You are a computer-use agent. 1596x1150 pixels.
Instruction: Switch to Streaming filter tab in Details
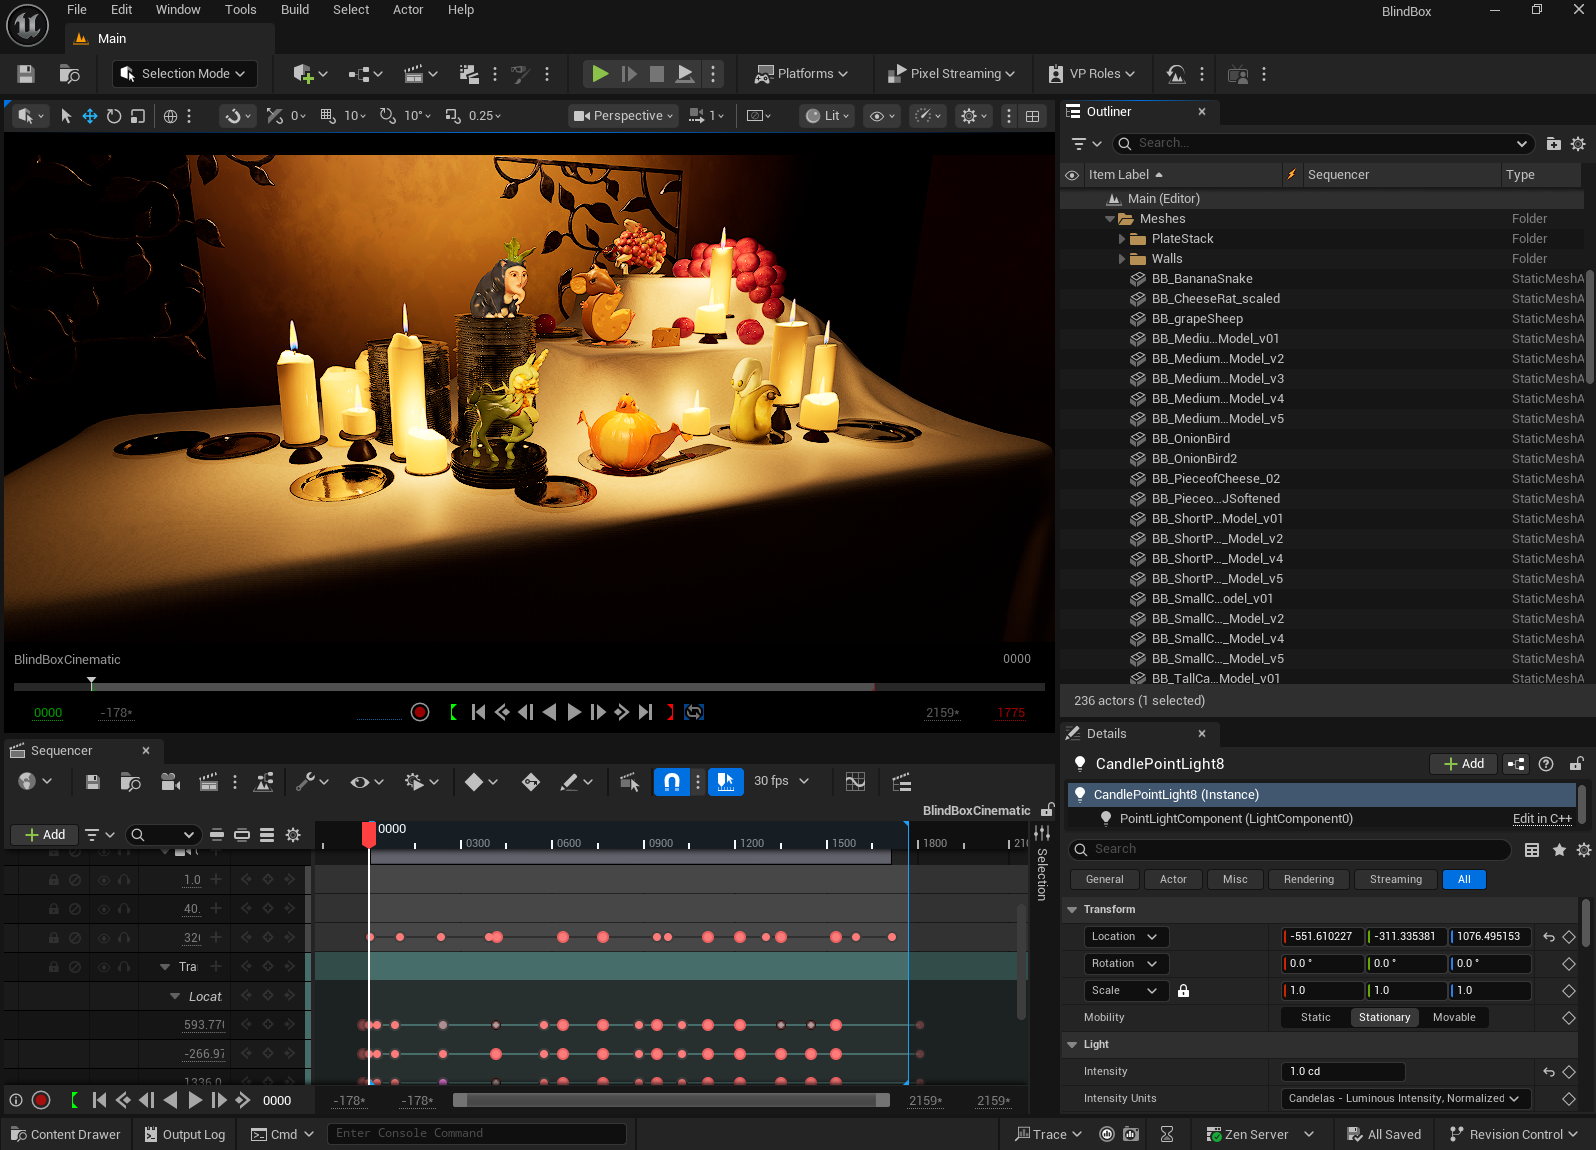click(1396, 880)
